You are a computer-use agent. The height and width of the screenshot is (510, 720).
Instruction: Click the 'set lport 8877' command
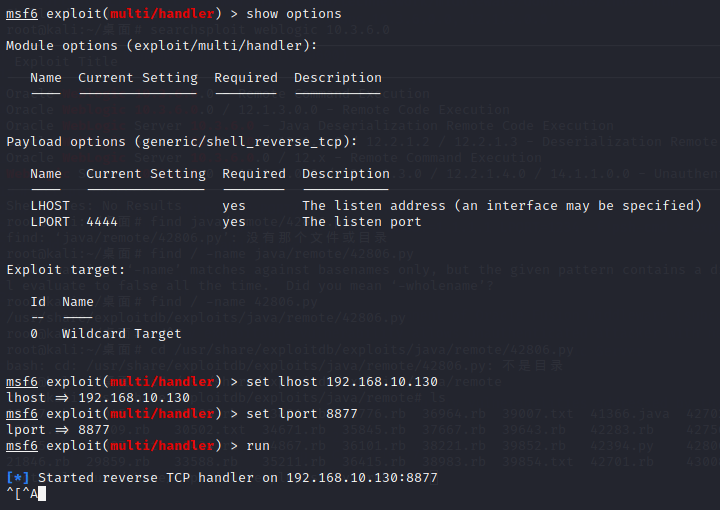click(x=302, y=414)
